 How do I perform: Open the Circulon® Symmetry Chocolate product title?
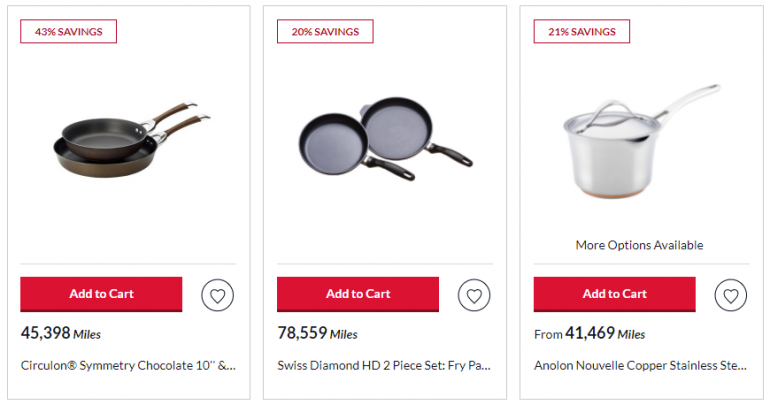(x=128, y=366)
